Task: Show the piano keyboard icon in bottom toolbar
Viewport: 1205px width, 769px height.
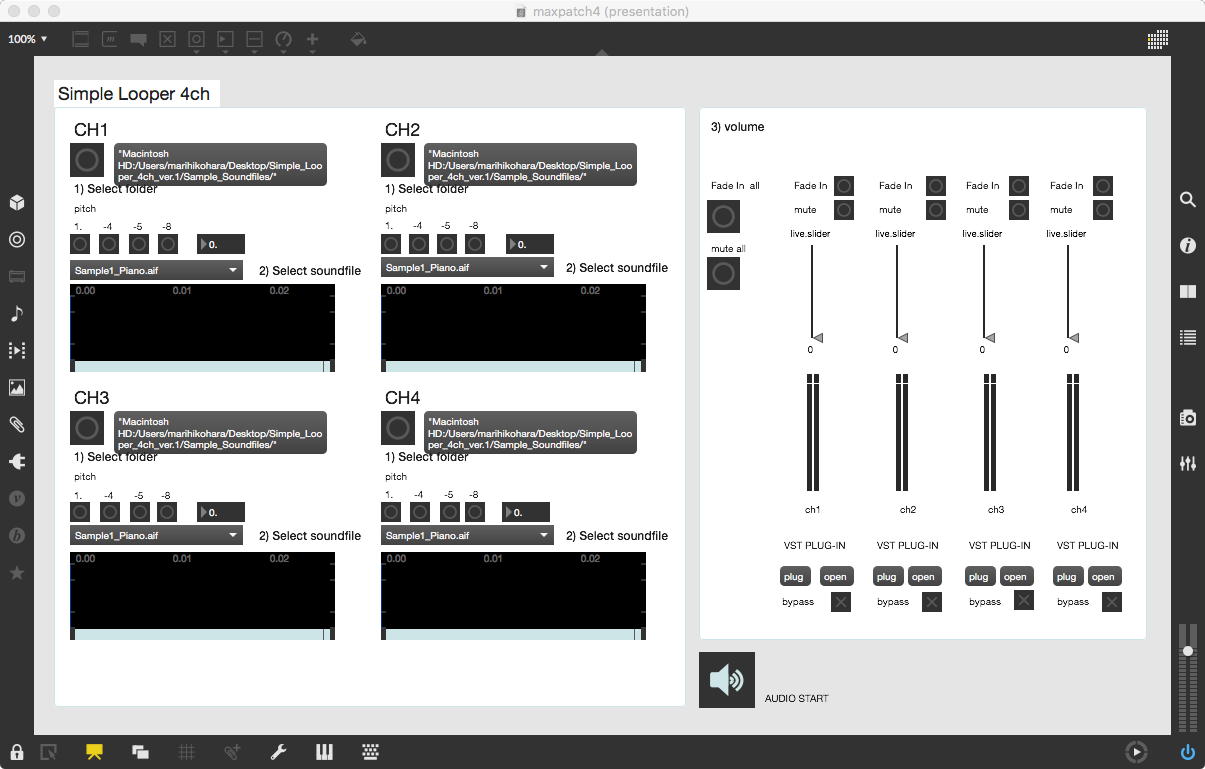Action: (324, 752)
